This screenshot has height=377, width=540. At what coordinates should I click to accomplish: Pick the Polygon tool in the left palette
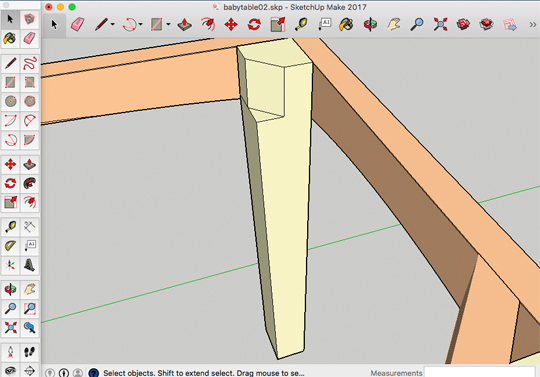(30, 102)
